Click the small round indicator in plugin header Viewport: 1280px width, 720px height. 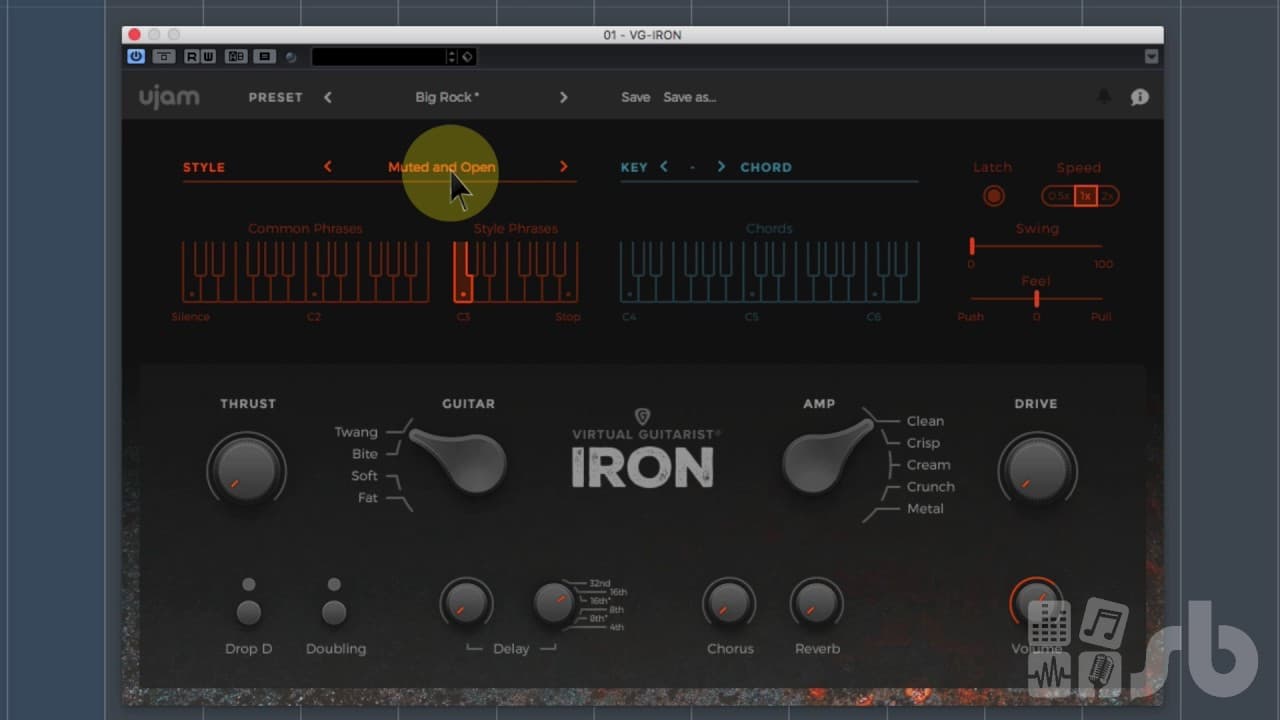pyautogui.click(x=291, y=57)
